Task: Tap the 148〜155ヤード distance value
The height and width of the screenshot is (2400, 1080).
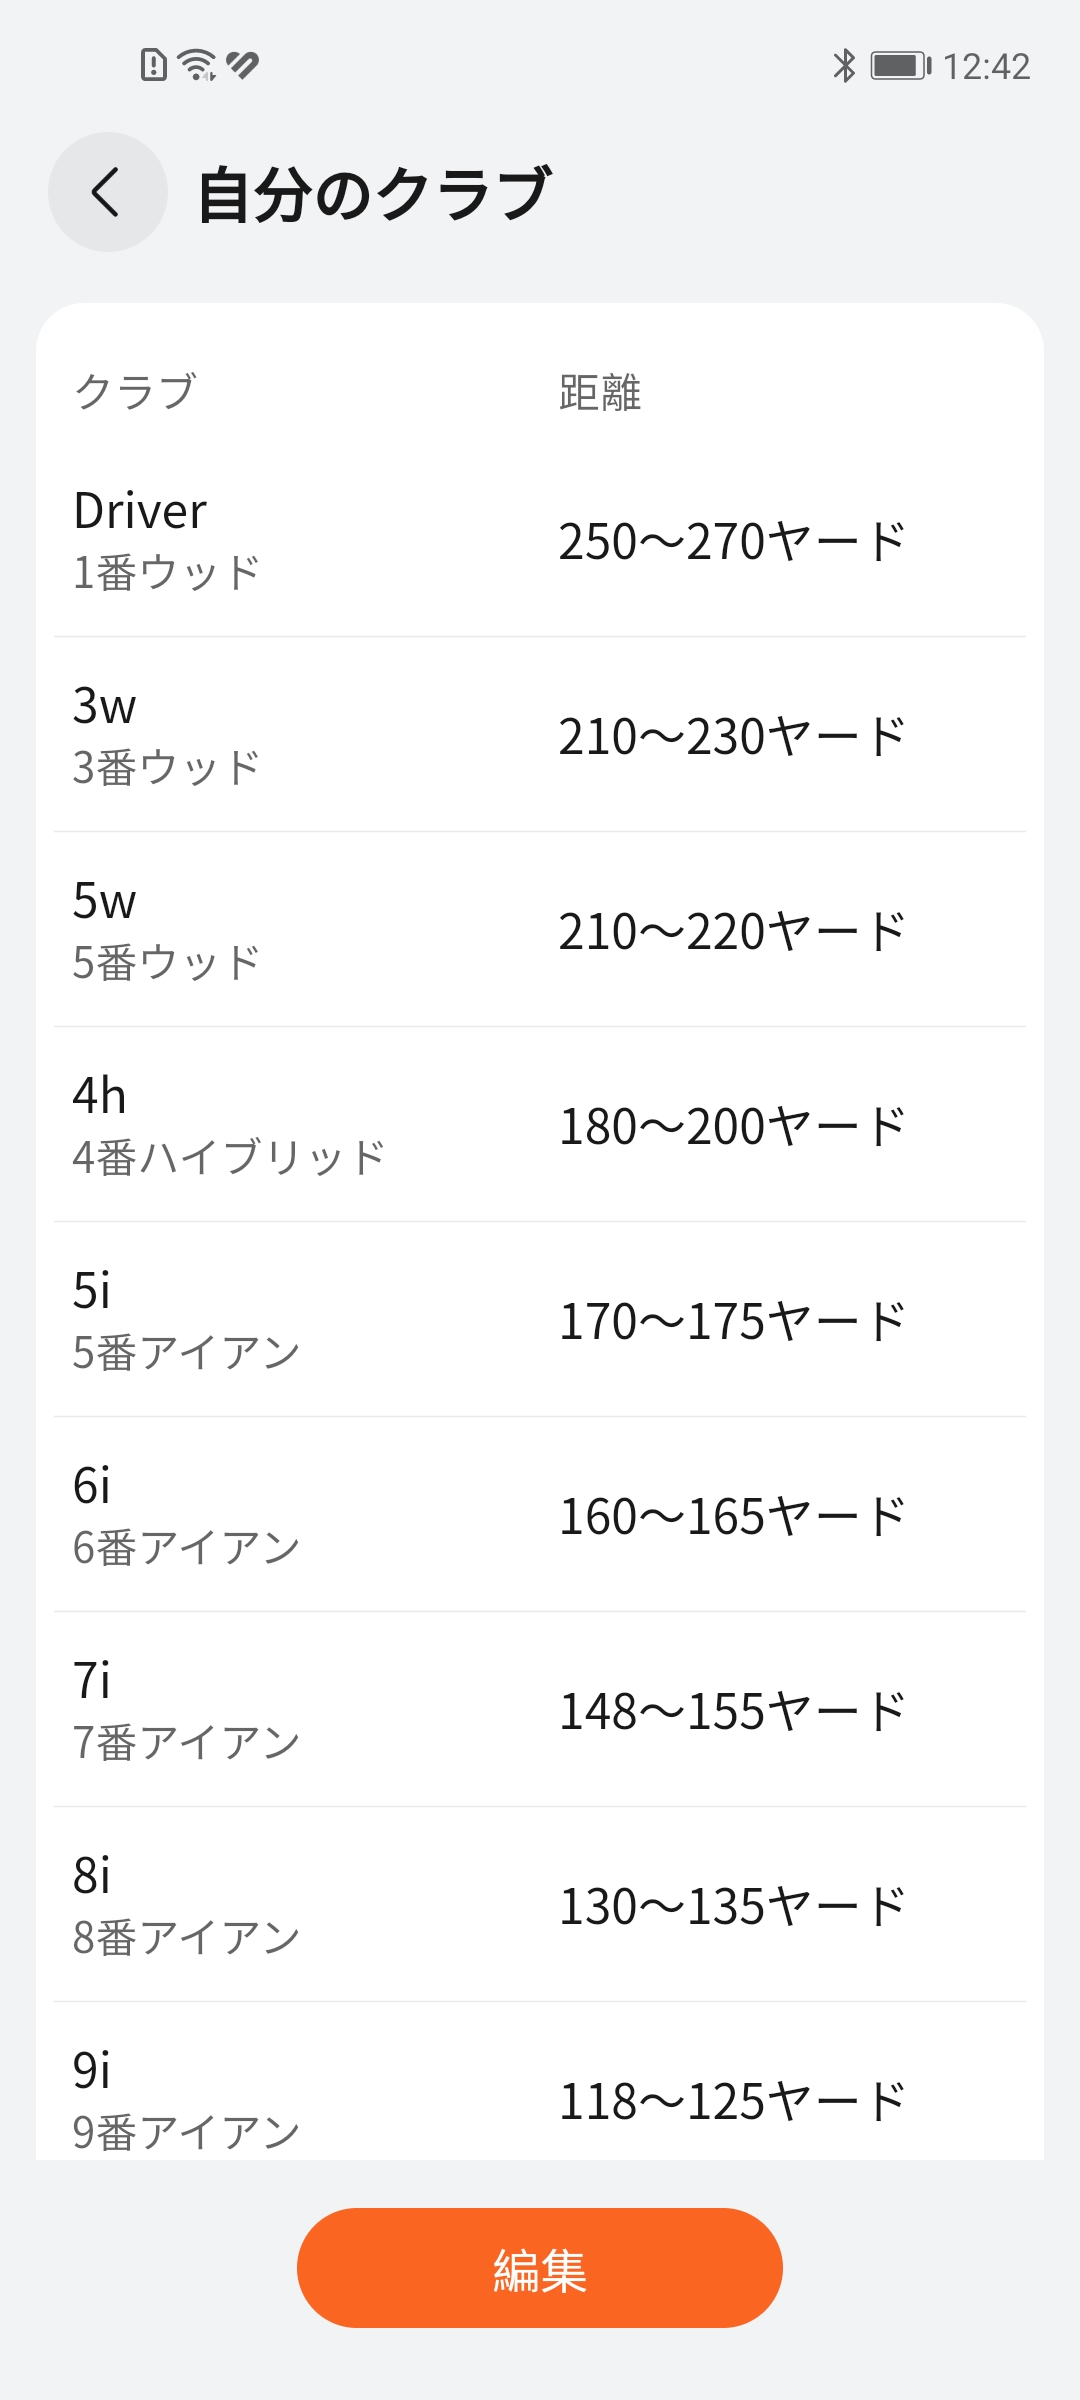Action: click(x=732, y=1712)
